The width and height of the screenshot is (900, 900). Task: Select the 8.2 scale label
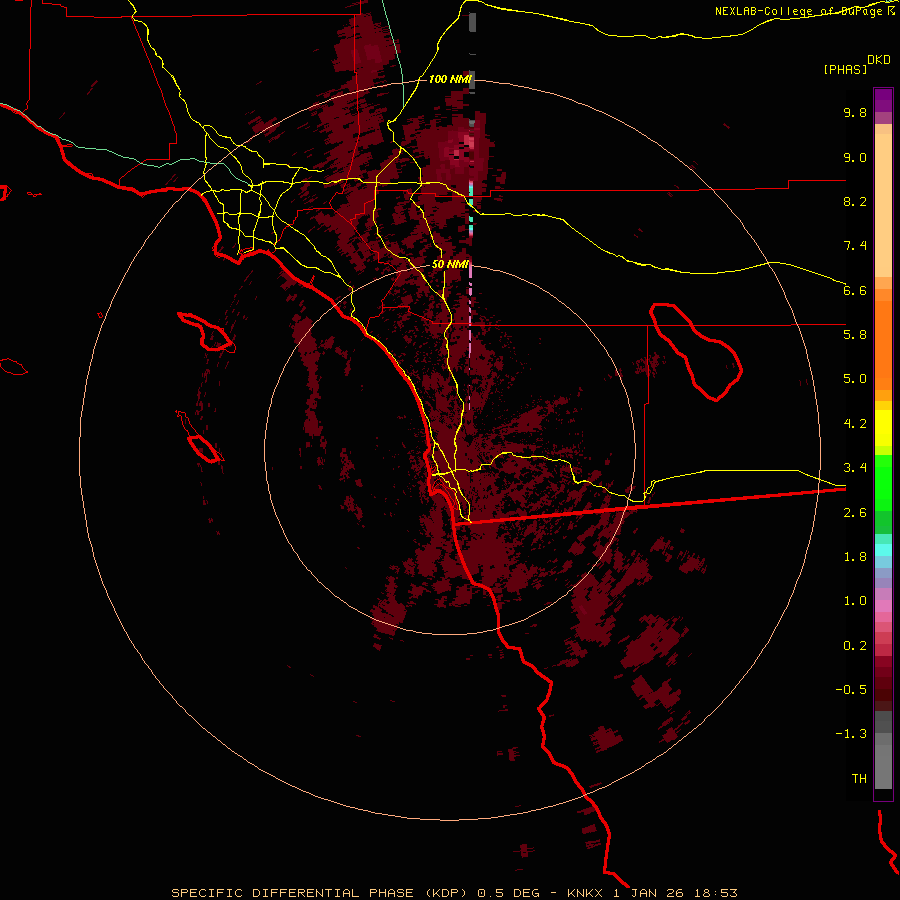(855, 201)
